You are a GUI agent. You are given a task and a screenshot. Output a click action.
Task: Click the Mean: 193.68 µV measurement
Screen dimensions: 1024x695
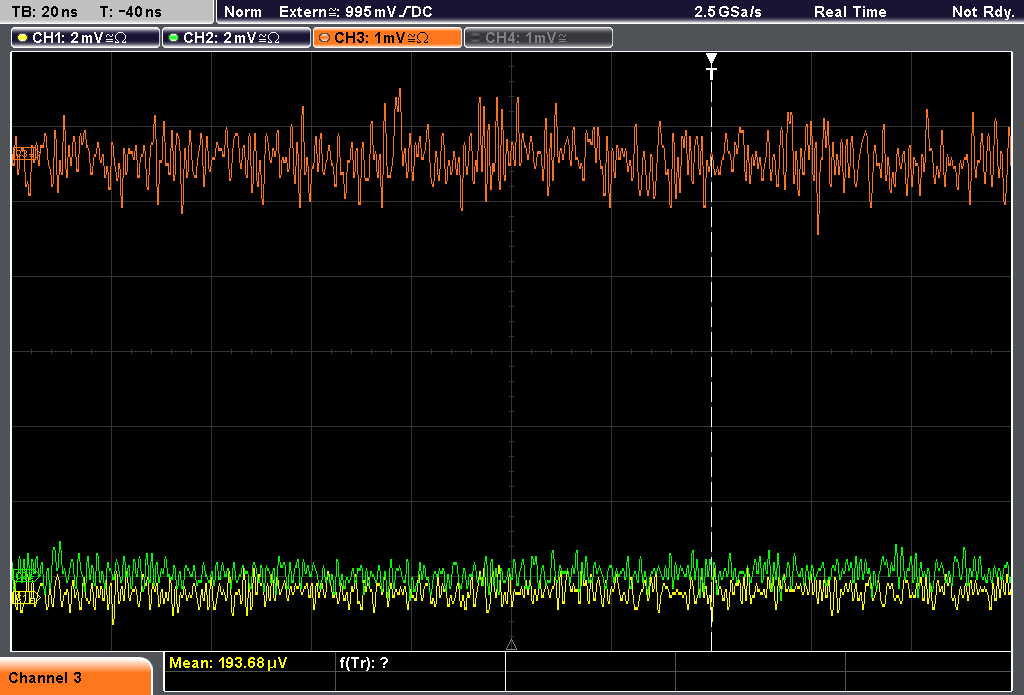[227, 663]
